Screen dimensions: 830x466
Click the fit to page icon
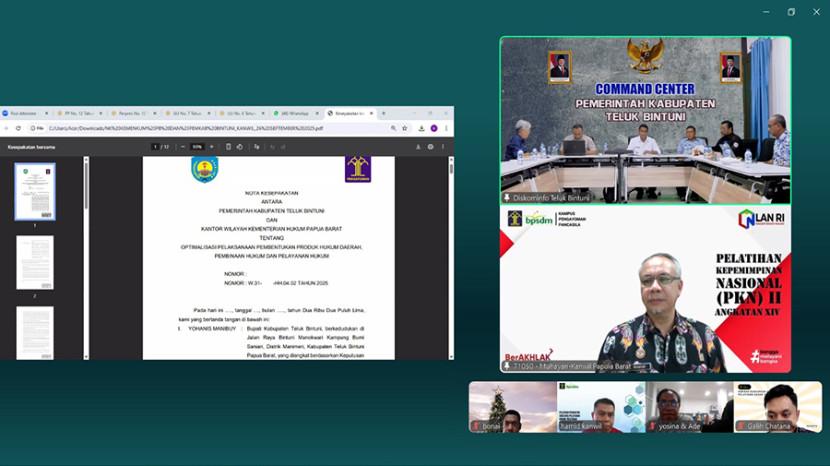click(228, 147)
